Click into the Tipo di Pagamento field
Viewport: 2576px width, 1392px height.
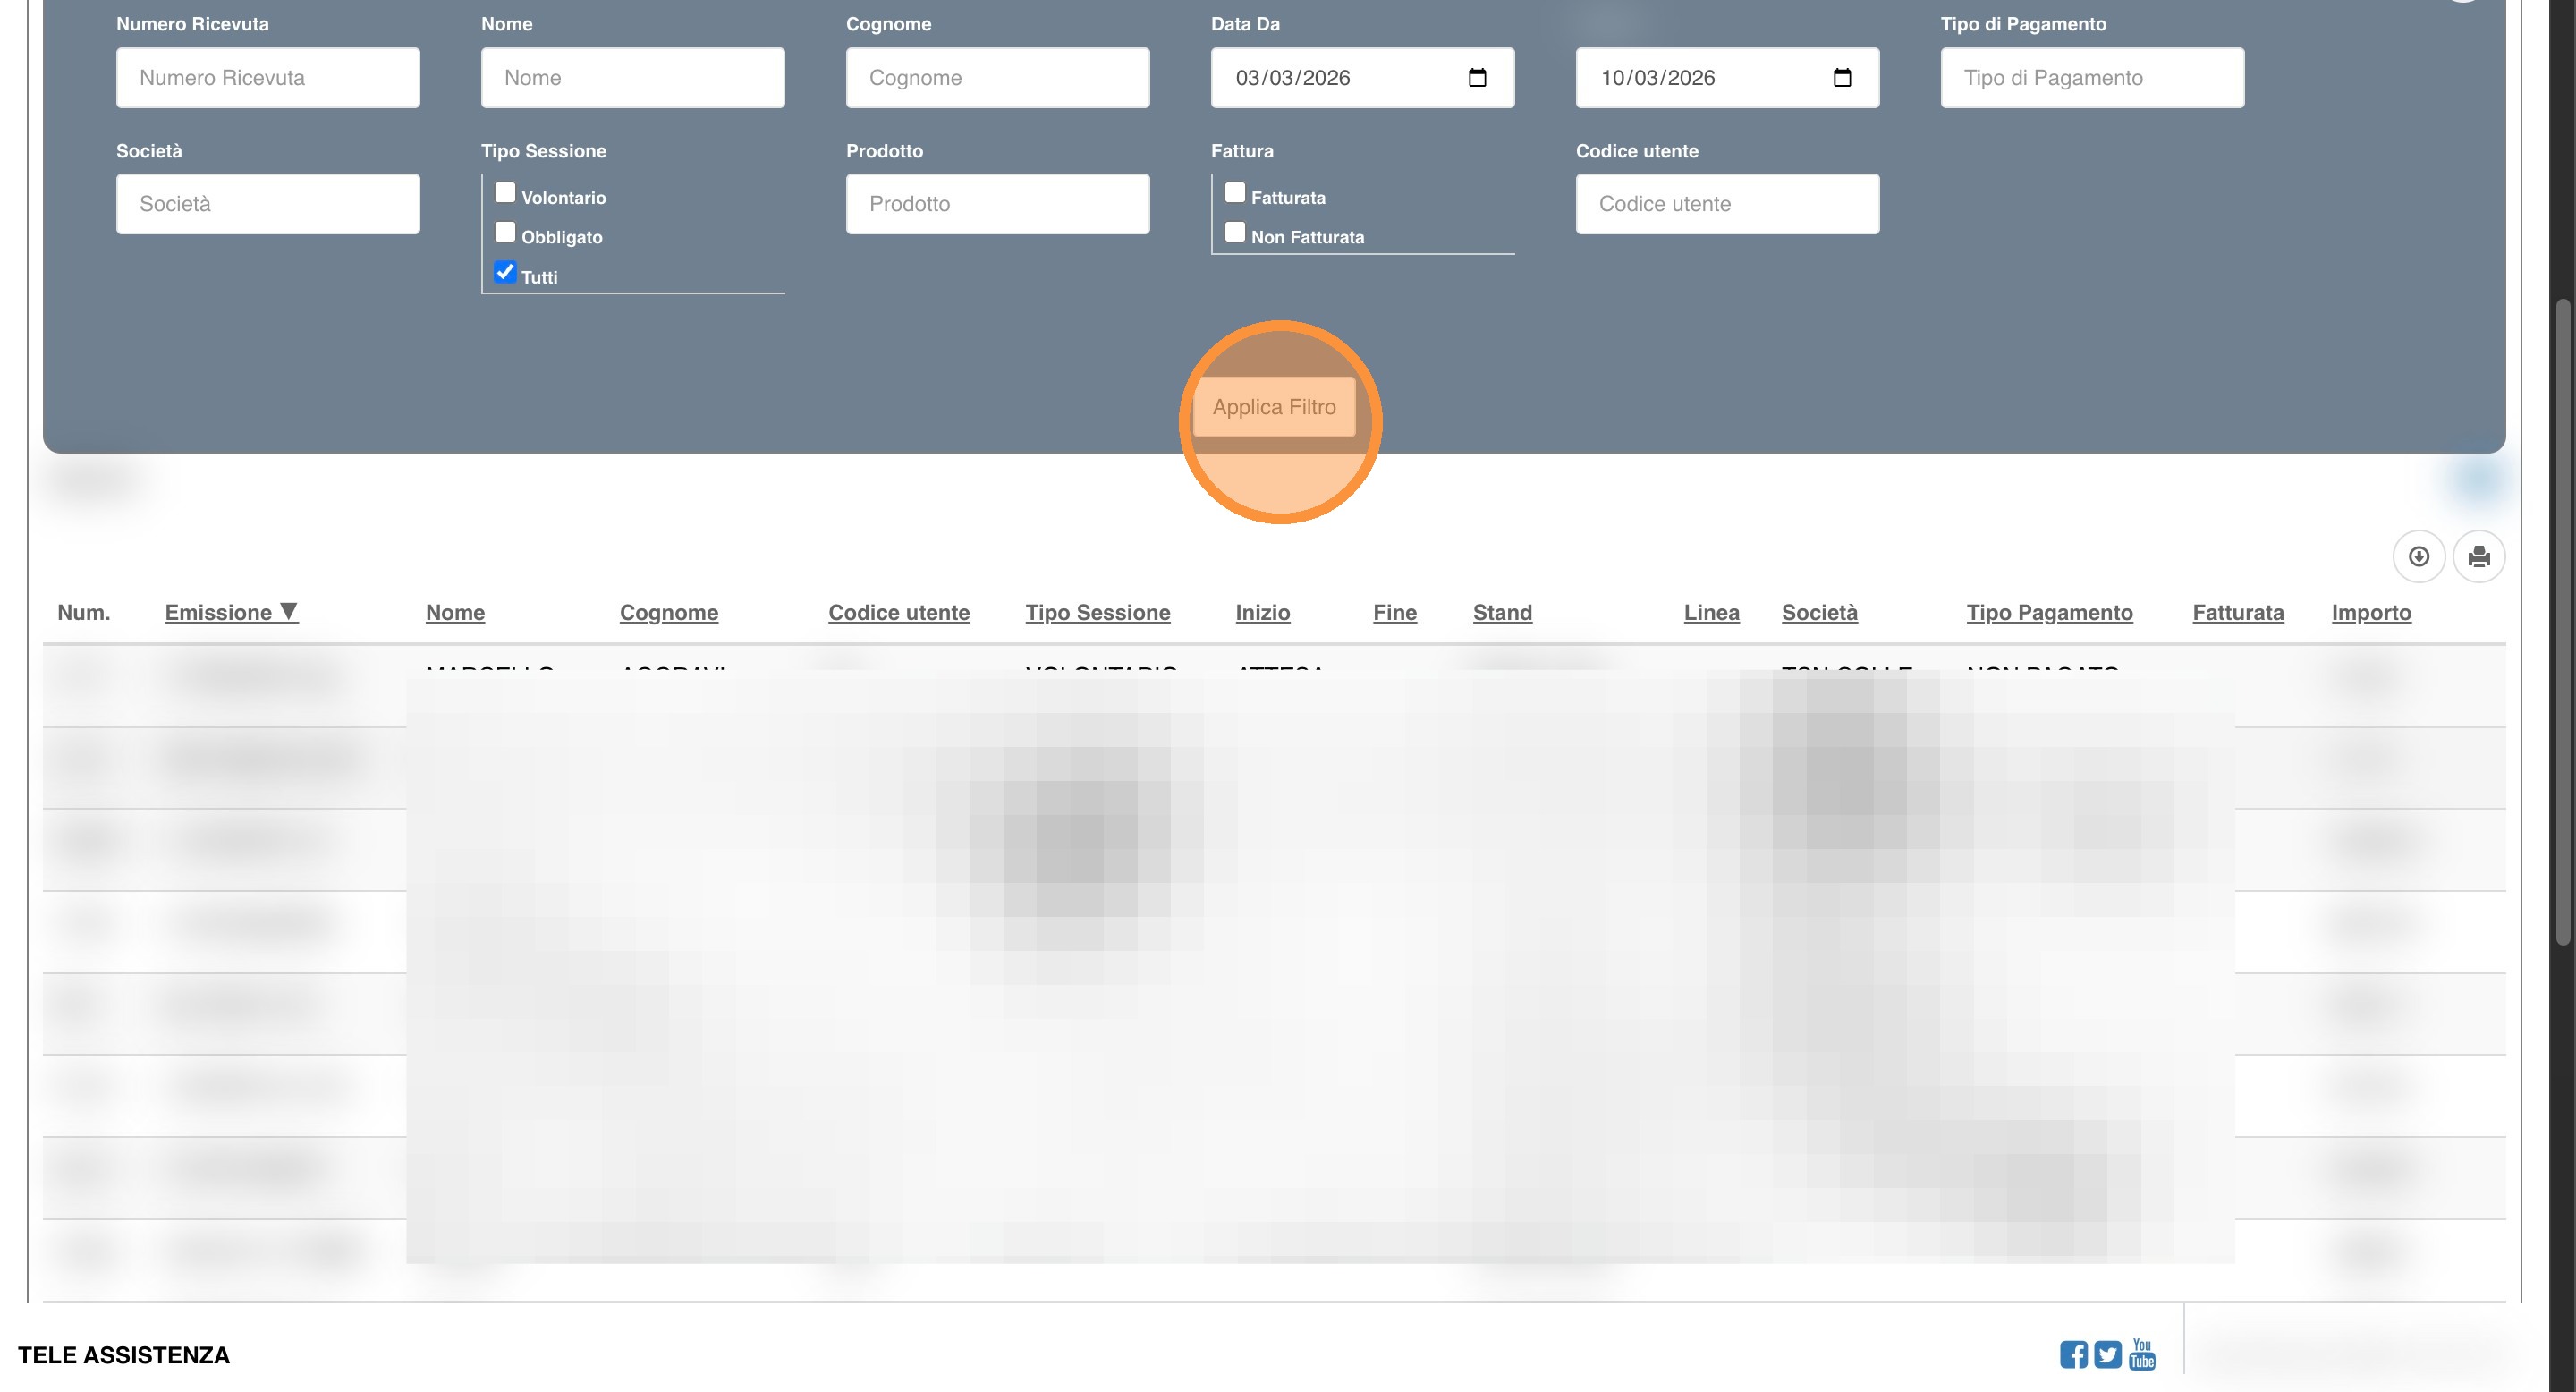click(2092, 78)
